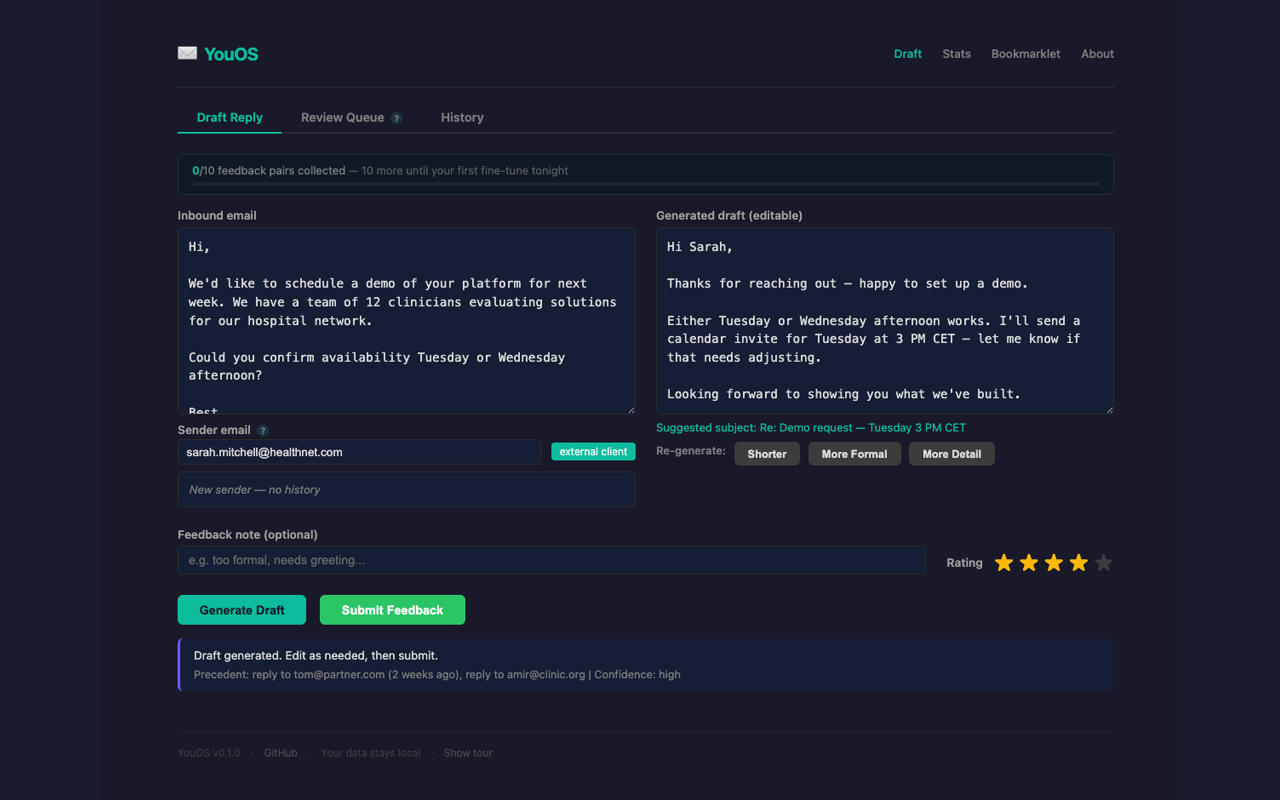Set rating to one star
Screen dimensions: 1280x800
click(x=1004, y=563)
